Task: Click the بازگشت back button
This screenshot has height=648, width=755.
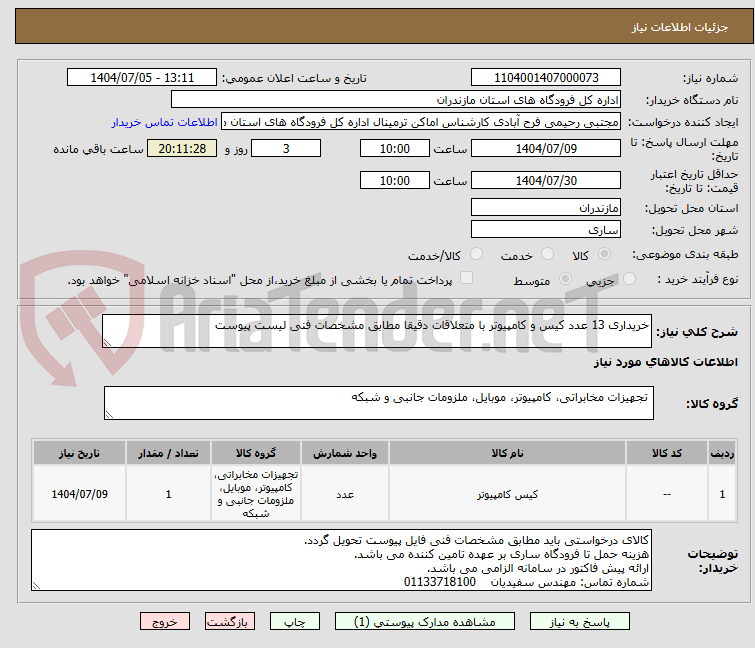Action: [x=230, y=622]
